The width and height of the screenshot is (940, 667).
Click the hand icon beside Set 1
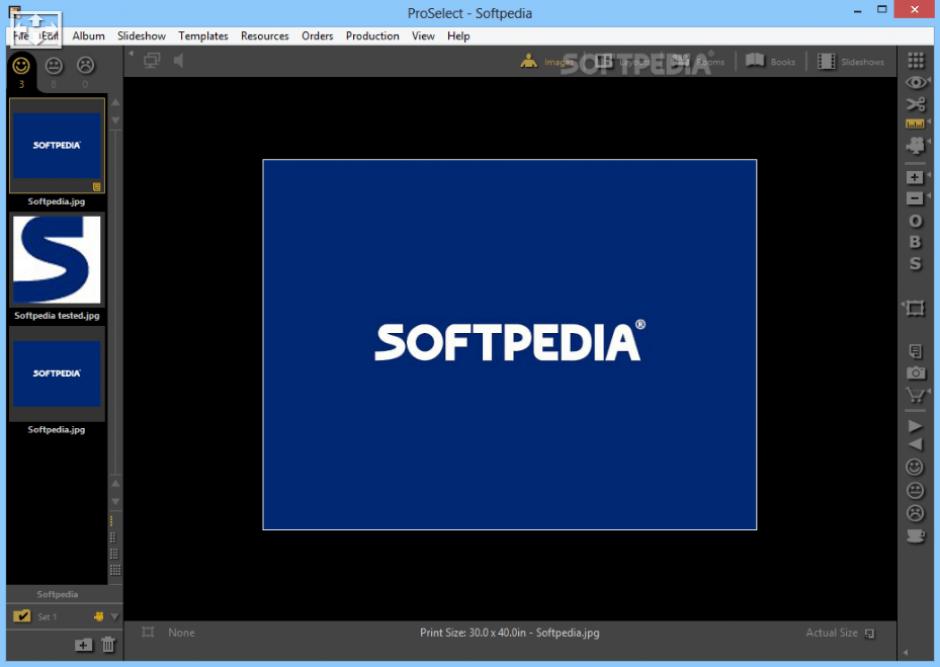(98, 616)
